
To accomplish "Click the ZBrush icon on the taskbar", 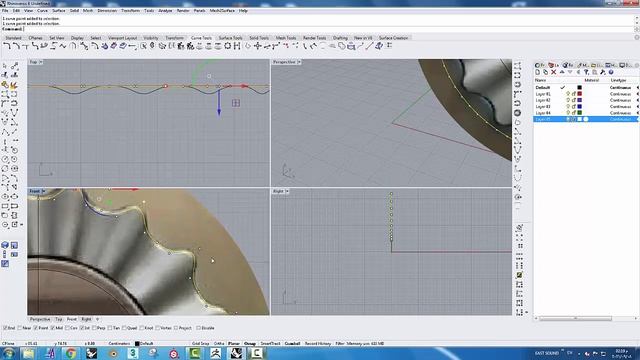I will (x=216, y=353).
